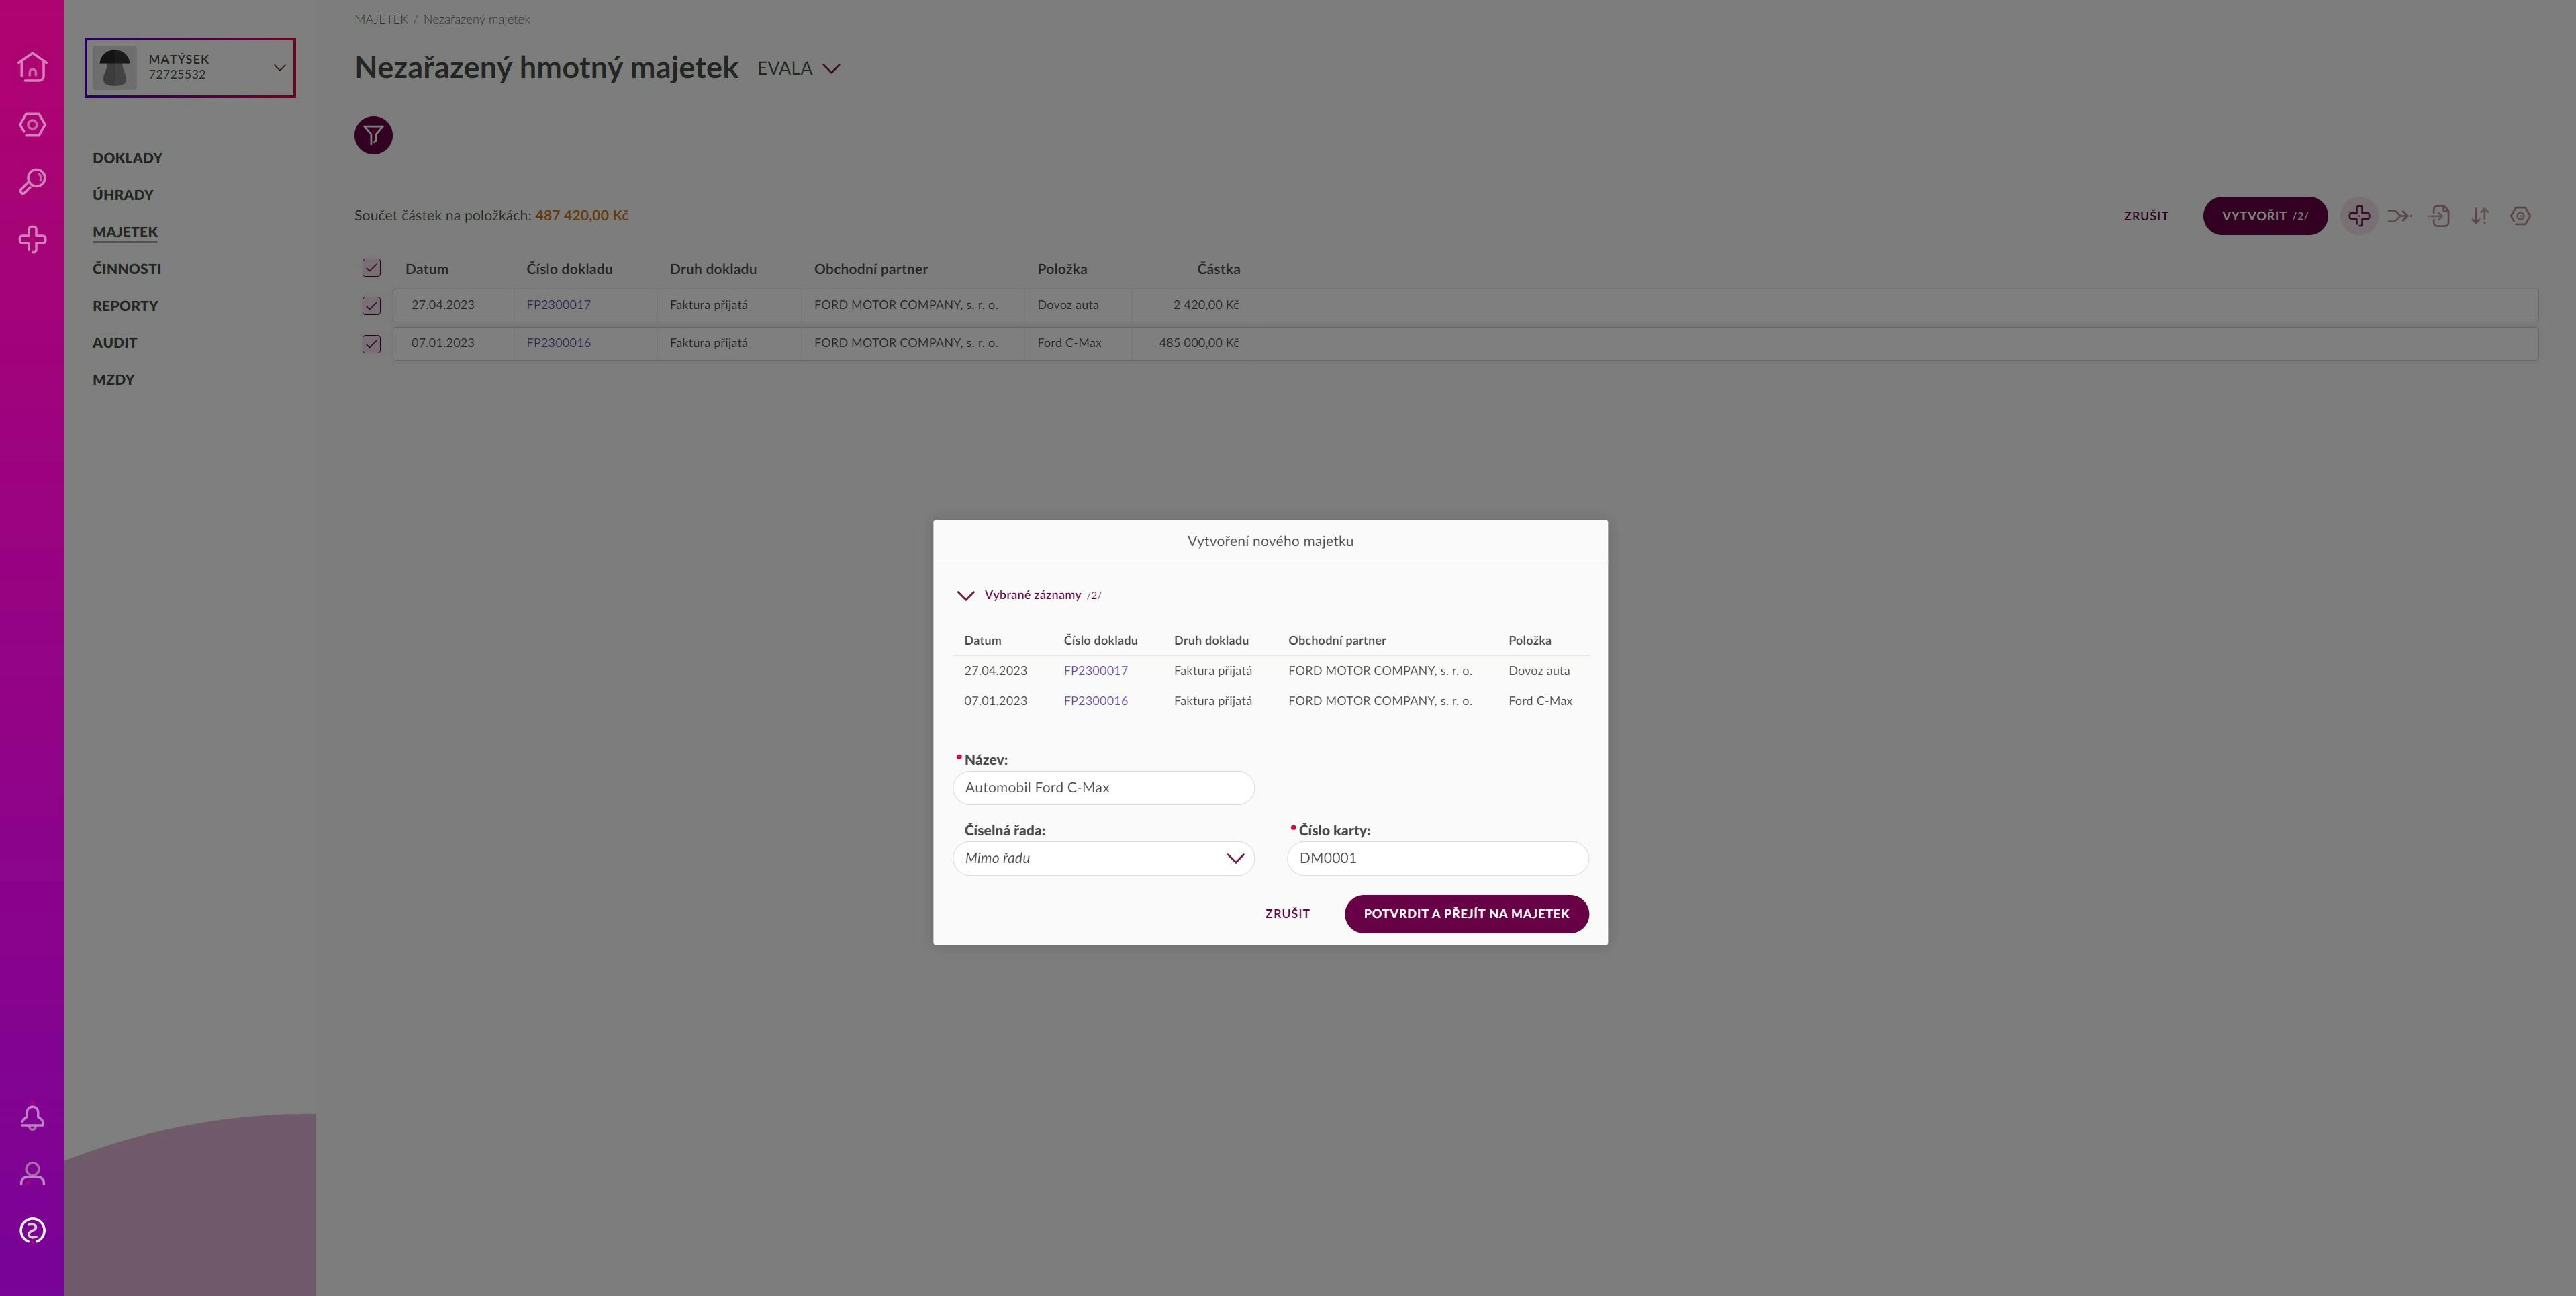
Task: Open the DOKLADY menu
Action: click(x=128, y=158)
